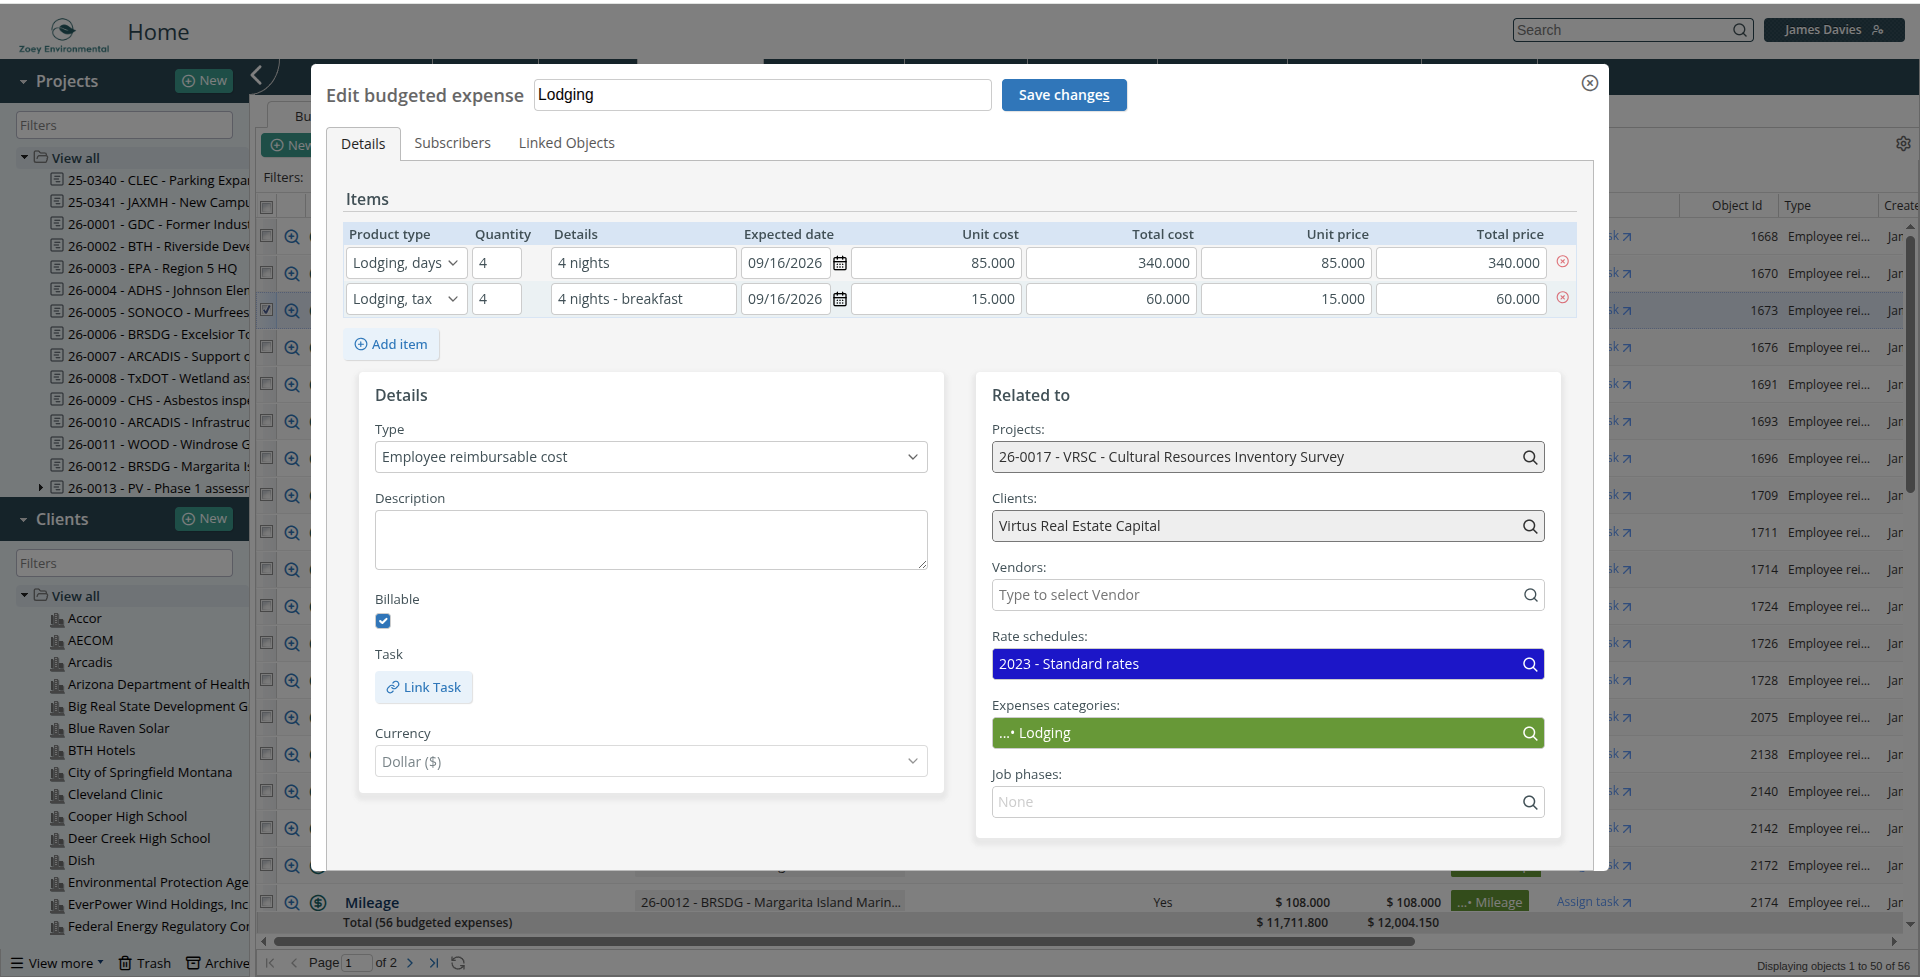1920x977 pixels.
Task: Open Rate schedules lookup magnifier
Action: tap(1529, 664)
